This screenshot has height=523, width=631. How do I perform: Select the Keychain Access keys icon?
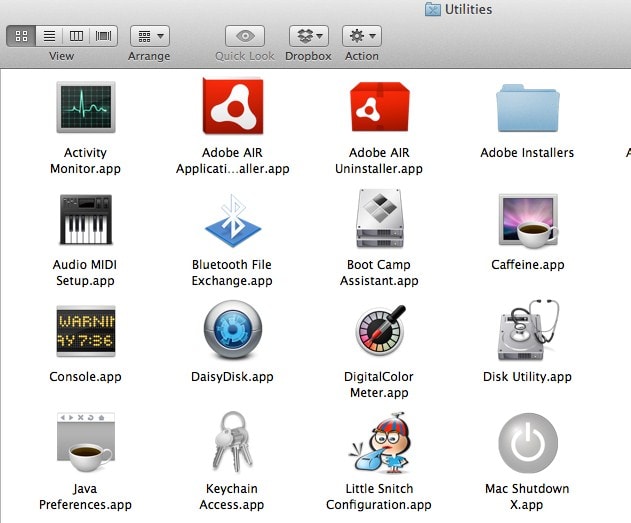coord(233,441)
